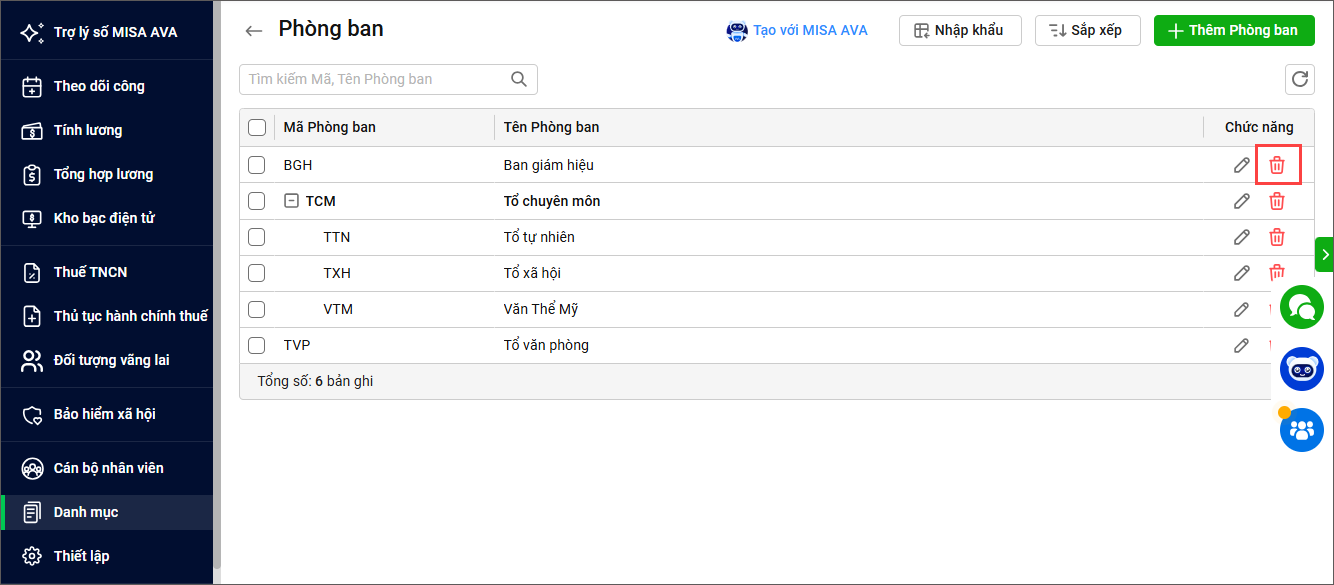Image resolution: width=1334 pixels, height=585 pixels.
Task: Click the refresh list icon
Action: [x=1299, y=80]
